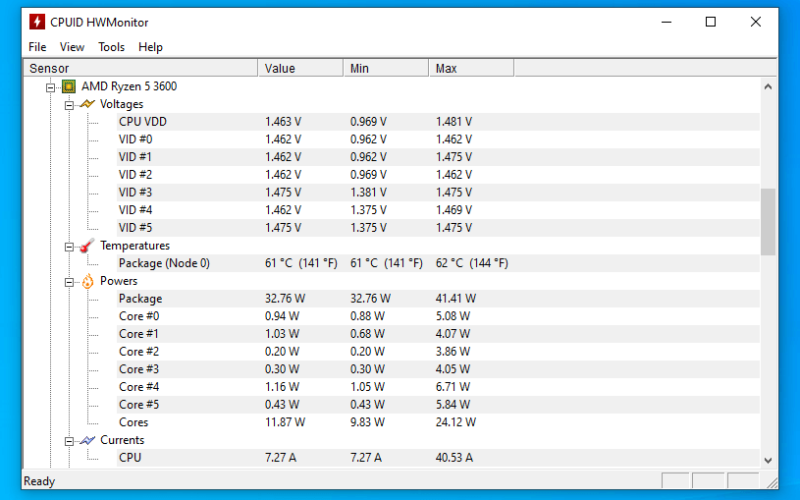Image resolution: width=800 pixels, height=500 pixels.
Task: Select the CPU VDD row
Action: tap(438, 122)
